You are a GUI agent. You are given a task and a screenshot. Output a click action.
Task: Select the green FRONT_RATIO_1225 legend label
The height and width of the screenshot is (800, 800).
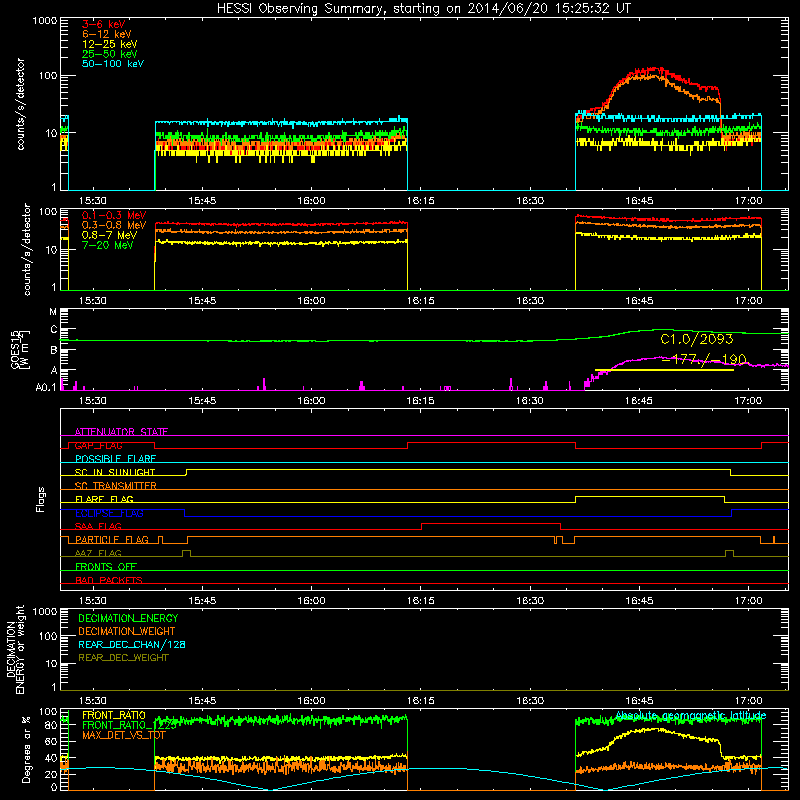click(x=129, y=725)
